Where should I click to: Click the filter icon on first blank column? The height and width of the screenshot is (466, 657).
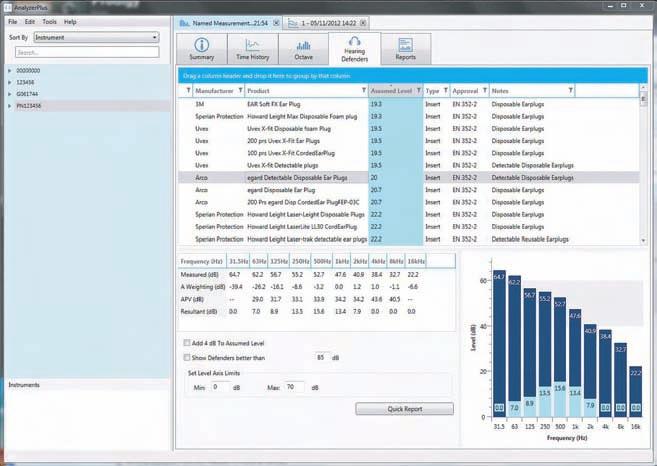point(188,91)
